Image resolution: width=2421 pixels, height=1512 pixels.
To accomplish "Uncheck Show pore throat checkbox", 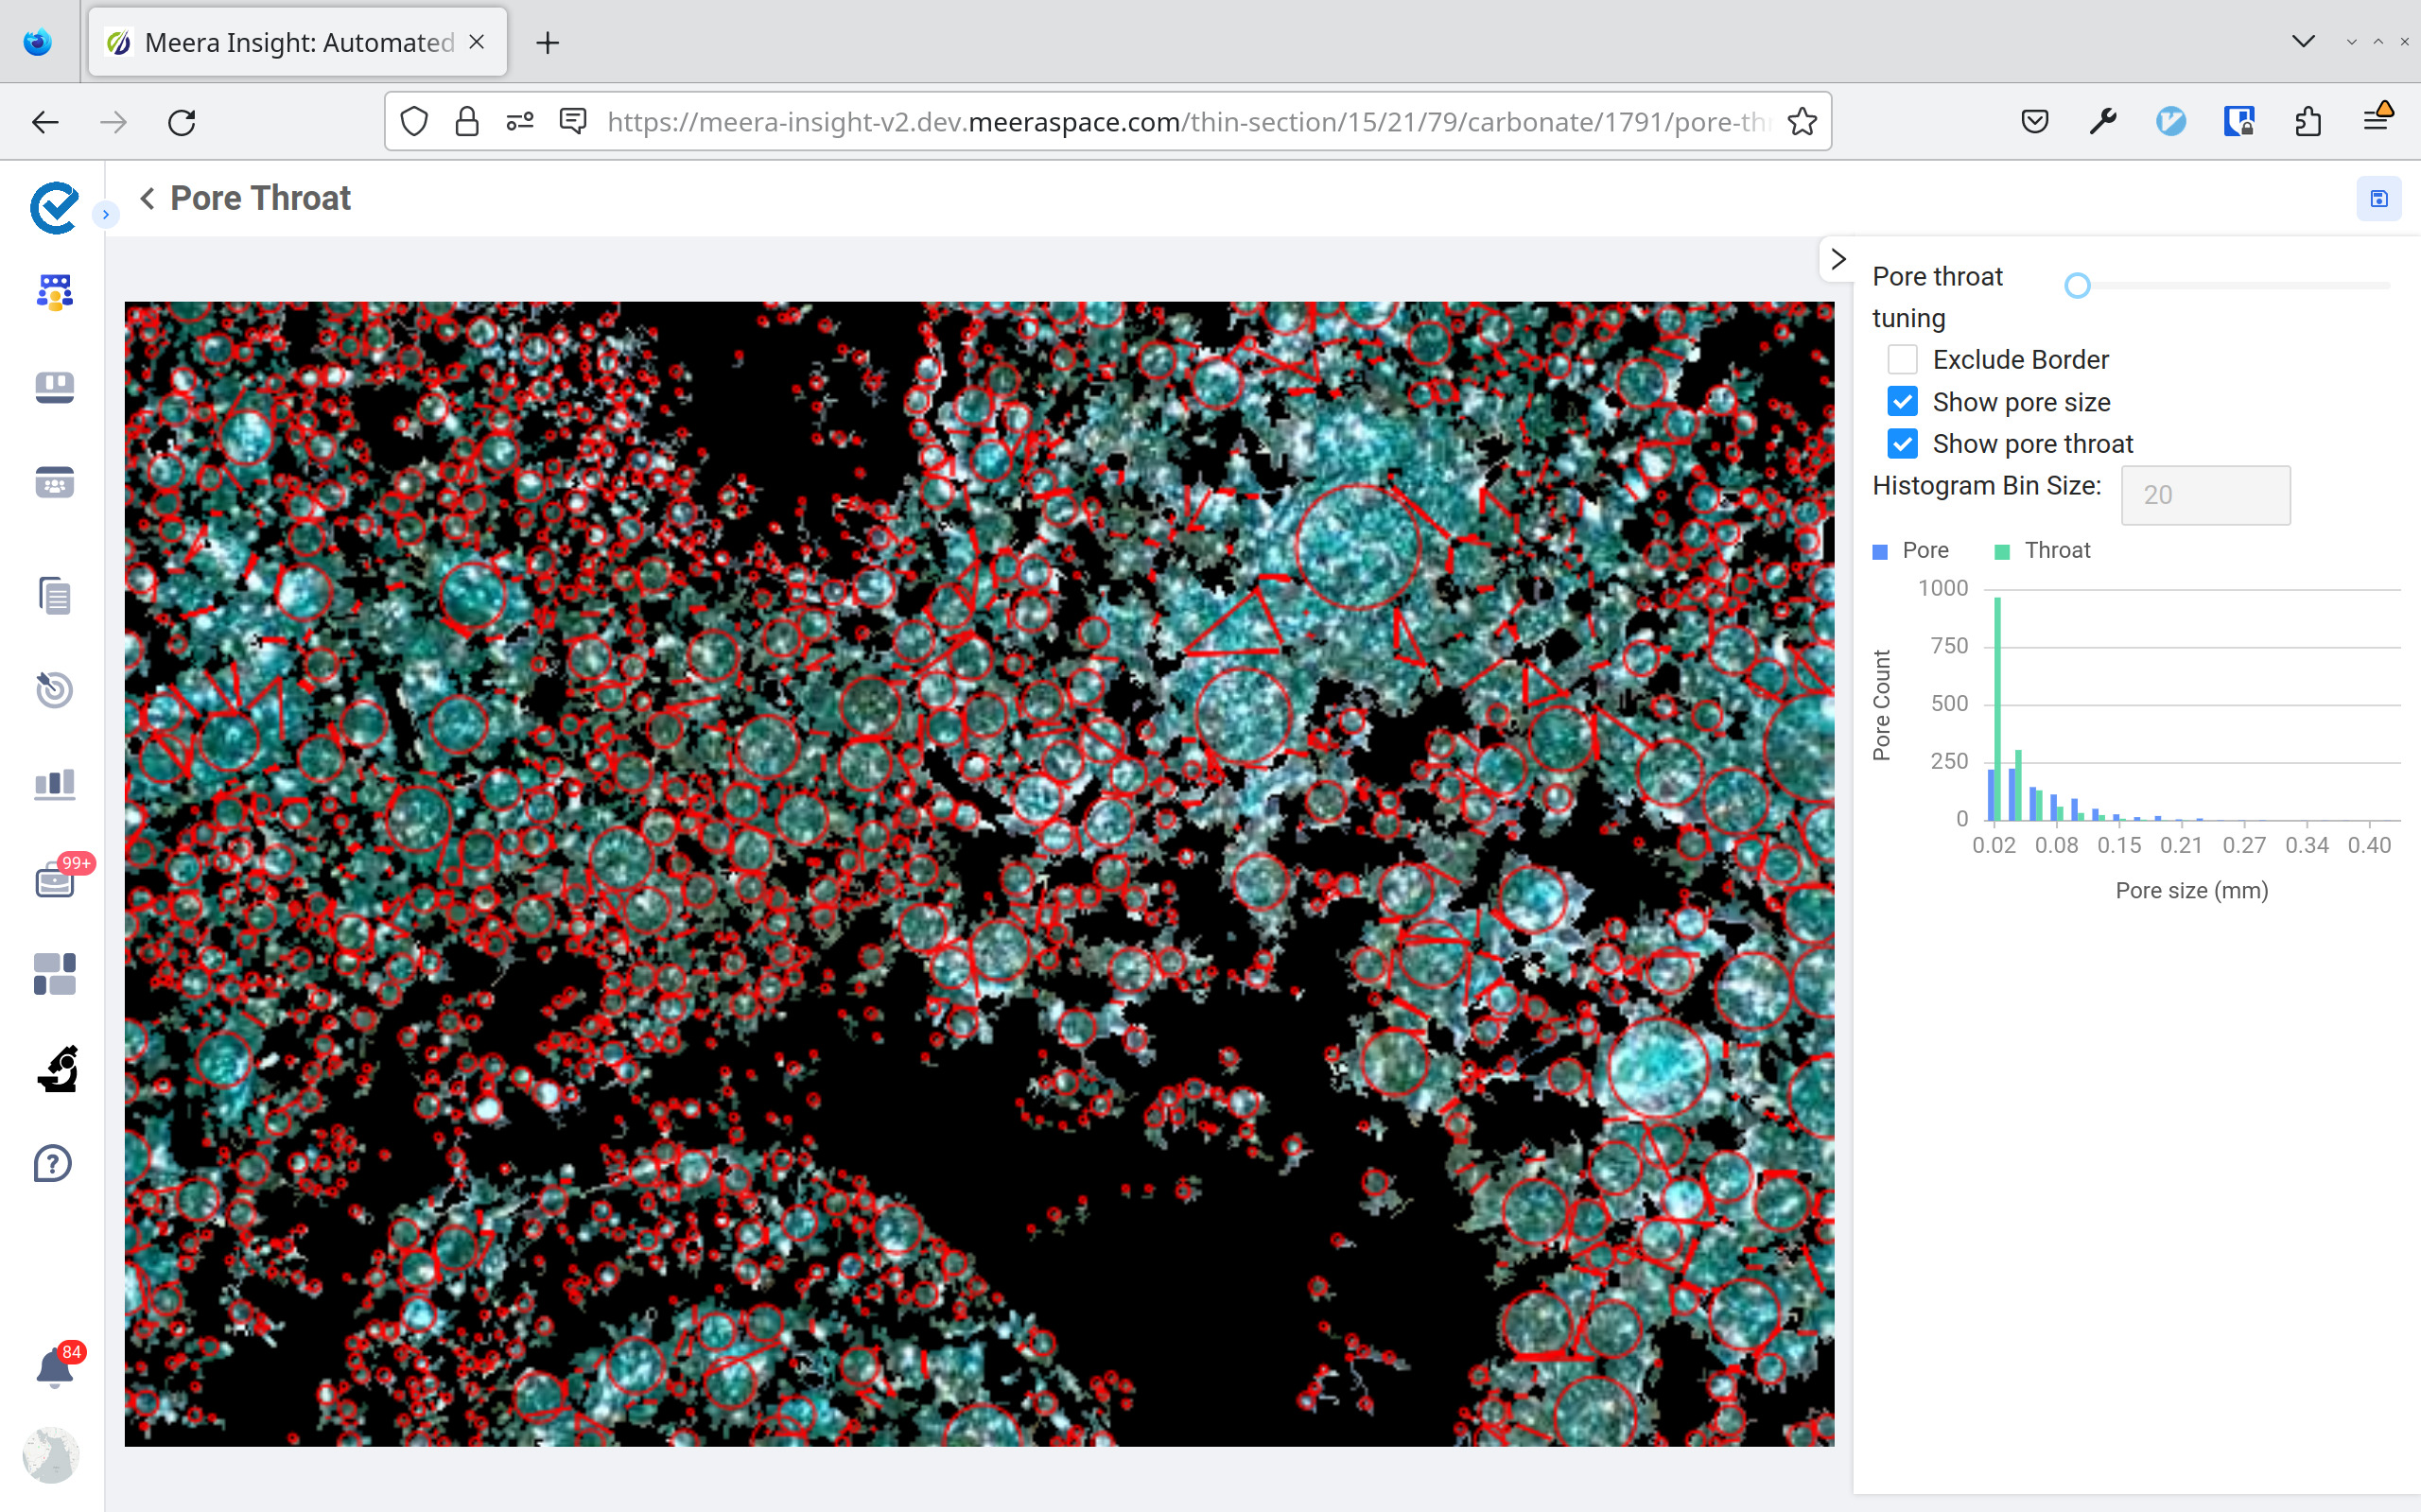I will [x=1902, y=443].
